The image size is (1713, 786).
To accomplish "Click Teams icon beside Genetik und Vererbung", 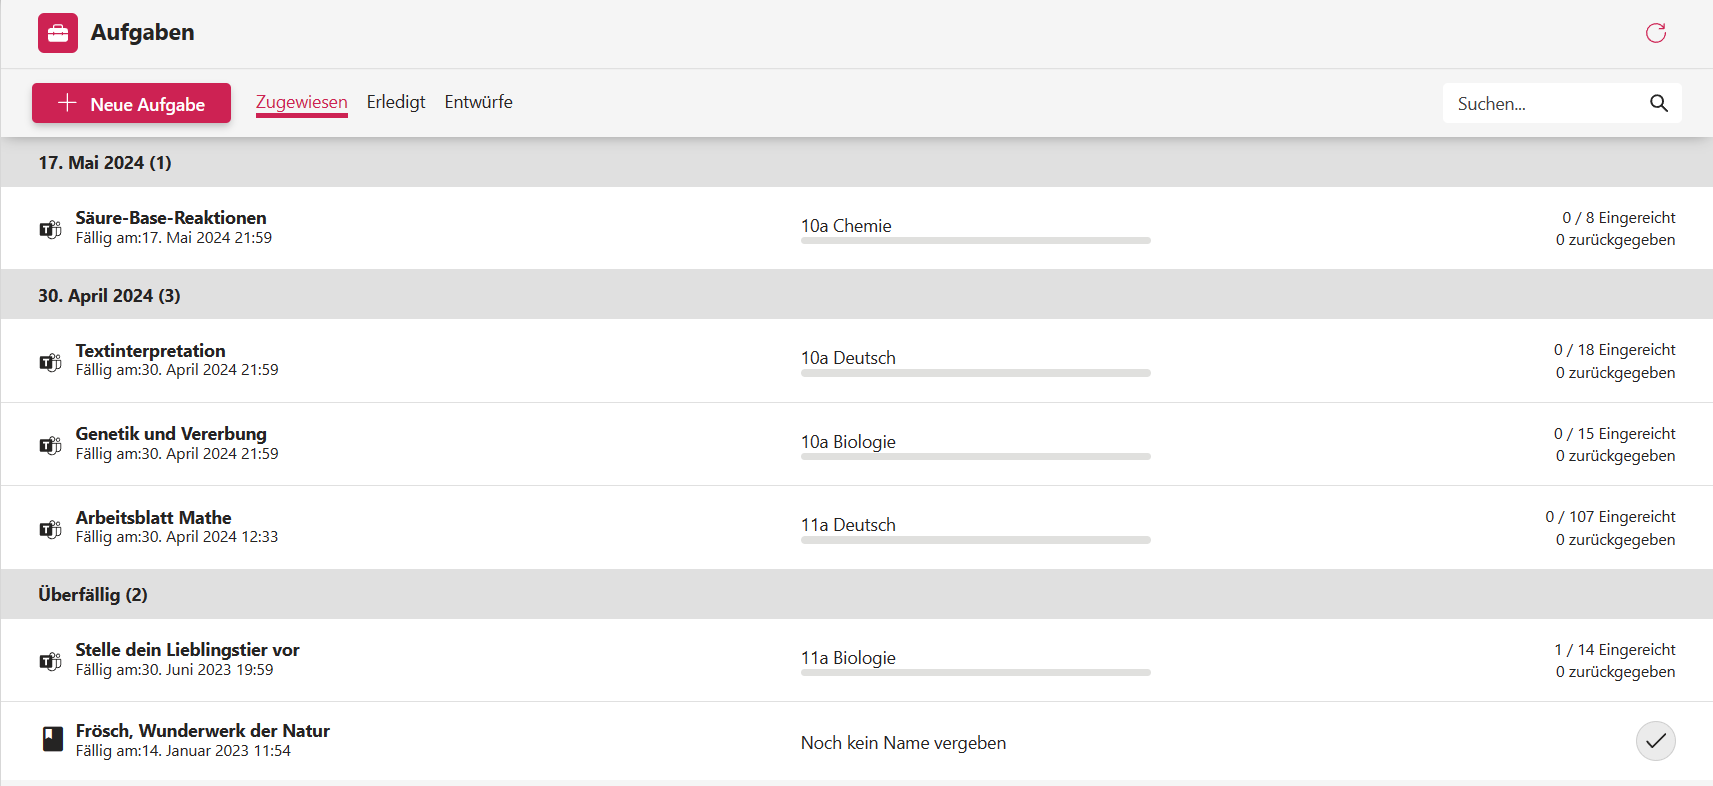I will [x=50, y=445].
